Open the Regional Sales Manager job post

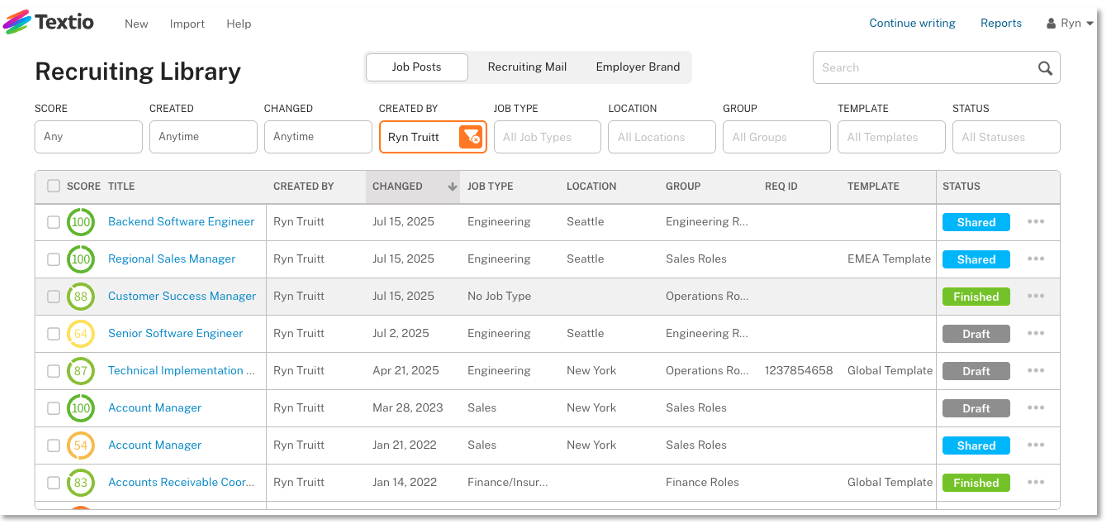tap(172, 259)
